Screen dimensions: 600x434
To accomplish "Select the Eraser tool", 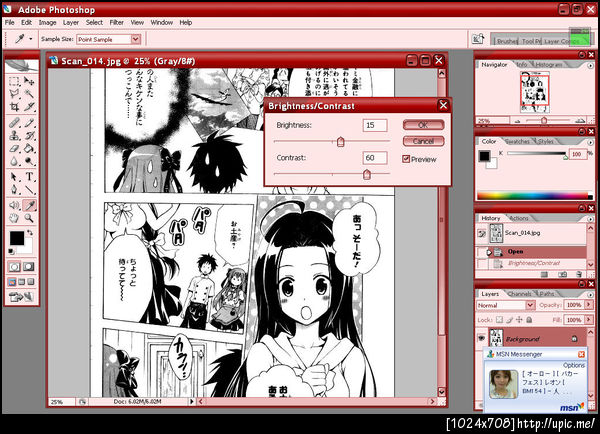I will [x=14, y=148].
